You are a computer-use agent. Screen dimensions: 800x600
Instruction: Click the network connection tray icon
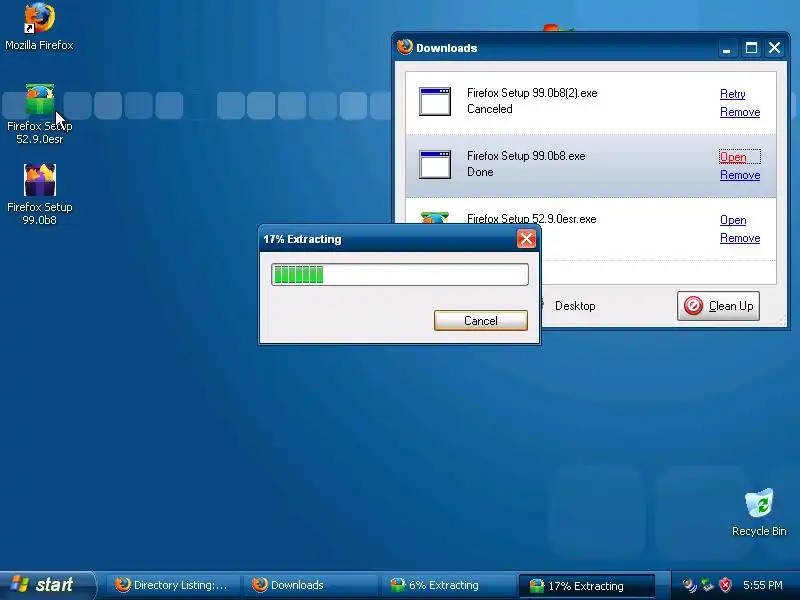coord(707,585)
